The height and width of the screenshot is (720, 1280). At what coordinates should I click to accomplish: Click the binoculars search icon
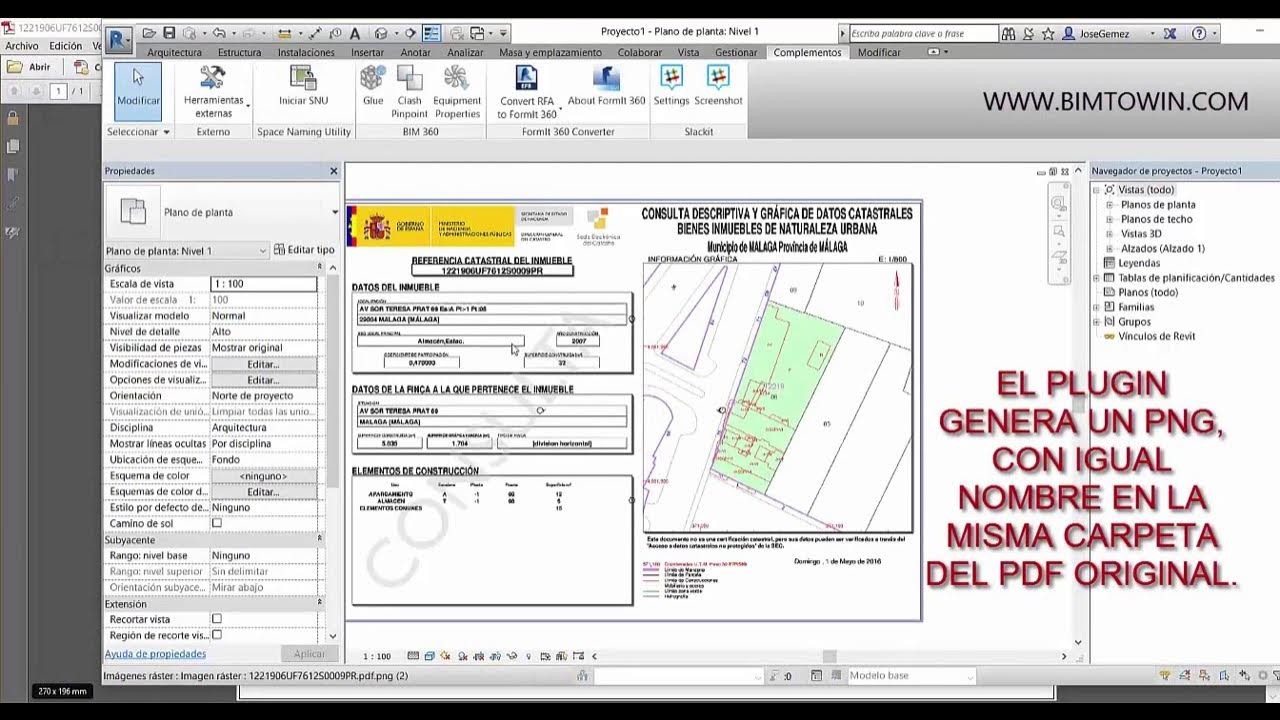1008,34
